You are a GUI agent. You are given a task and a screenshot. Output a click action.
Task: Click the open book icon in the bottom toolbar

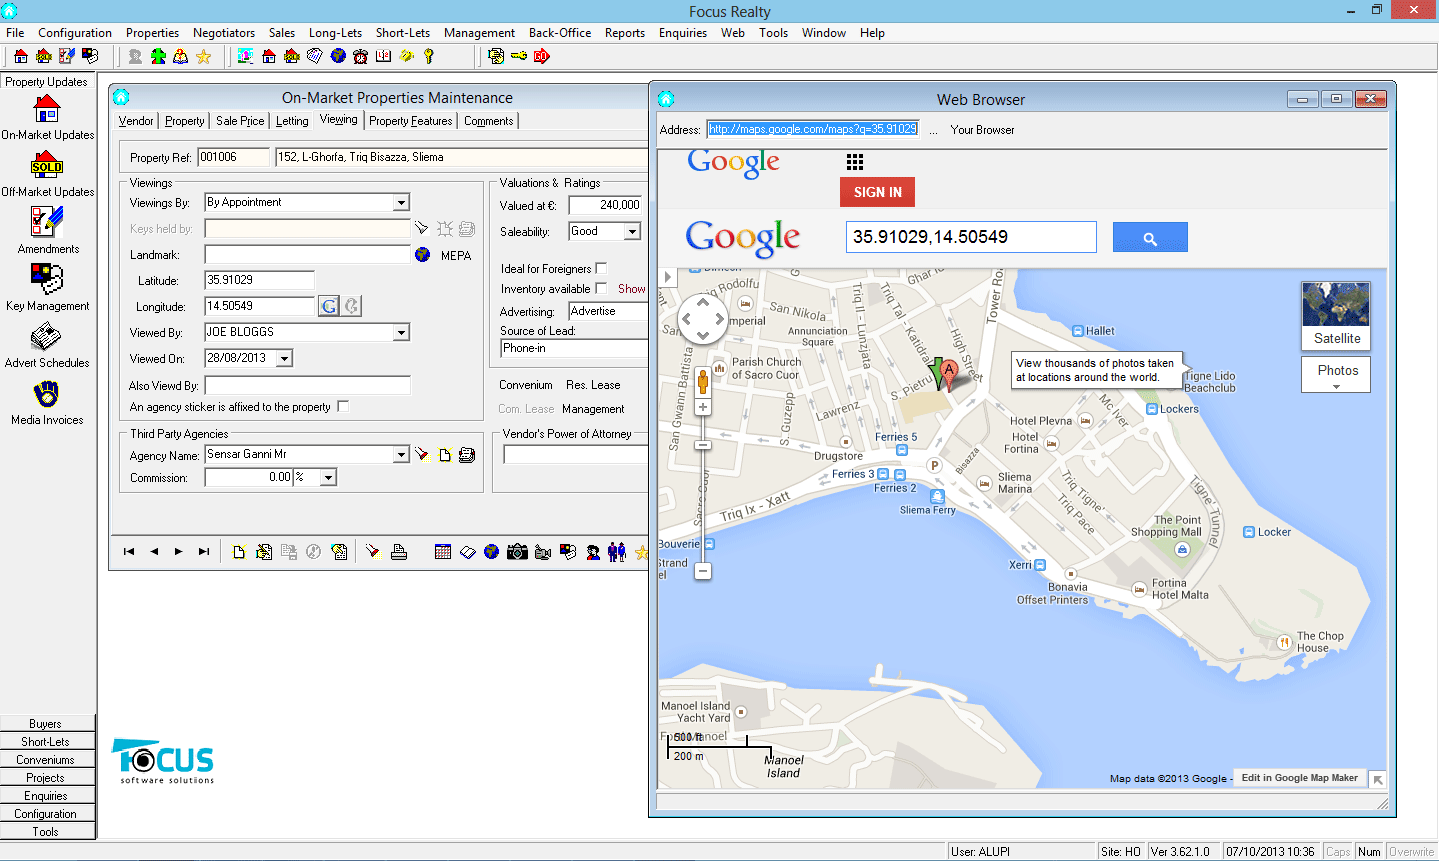tap(467, 551)
